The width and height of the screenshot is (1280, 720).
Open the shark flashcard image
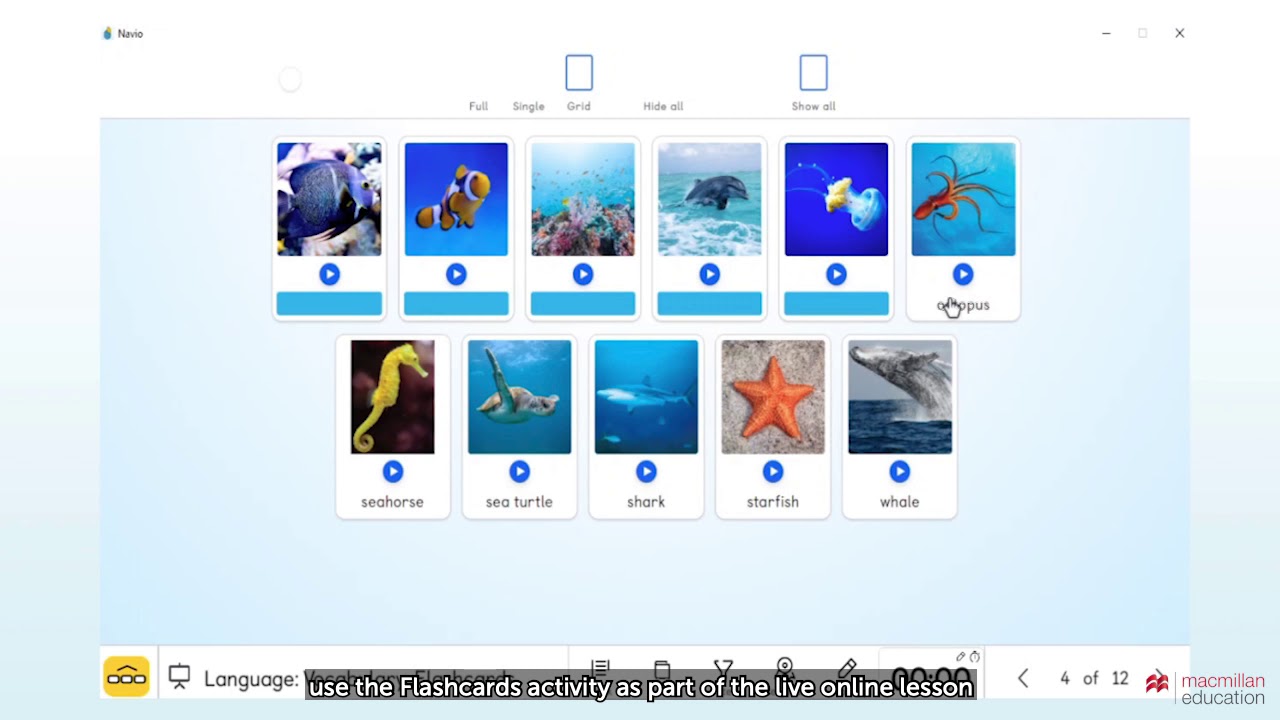(646, 397)
